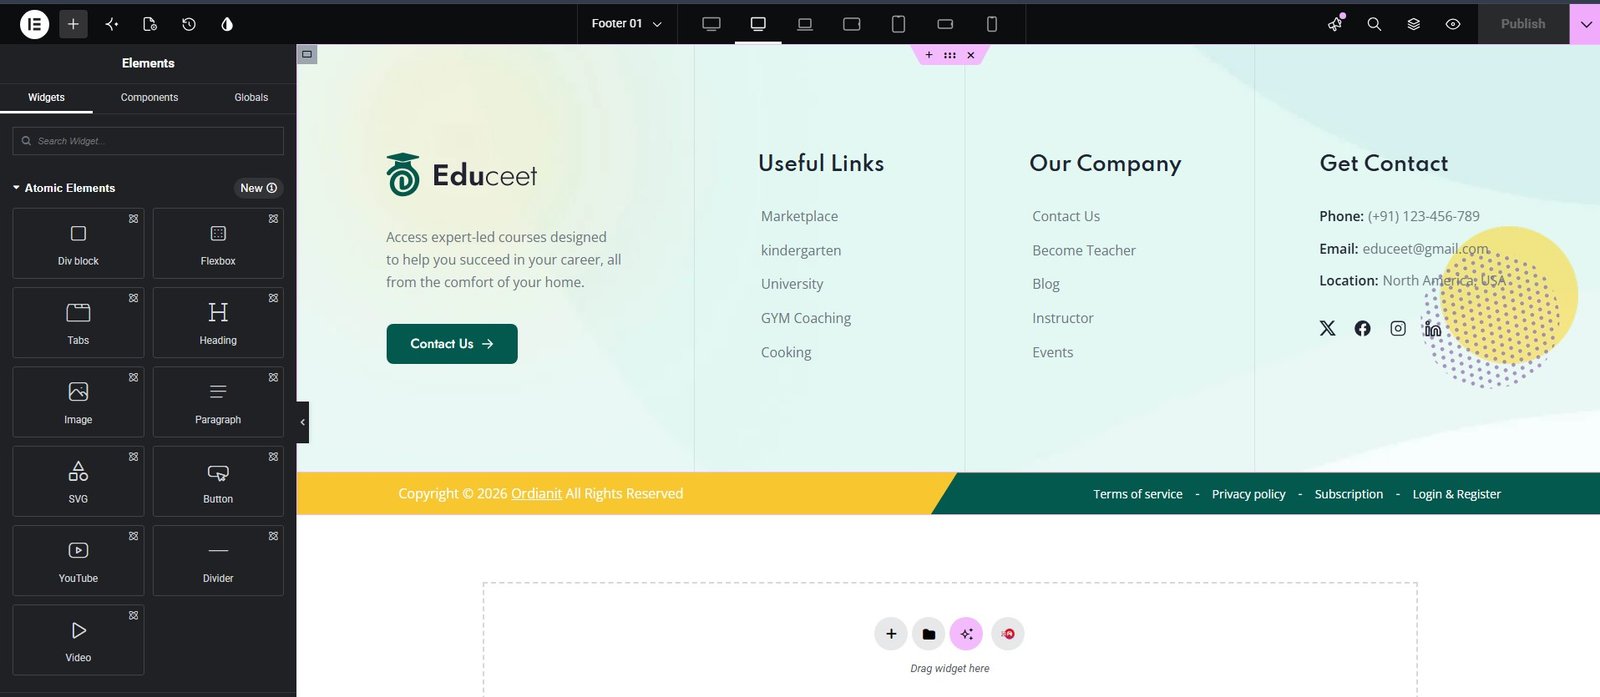Open the droplet theme icon in top bar

coord(227,24)
